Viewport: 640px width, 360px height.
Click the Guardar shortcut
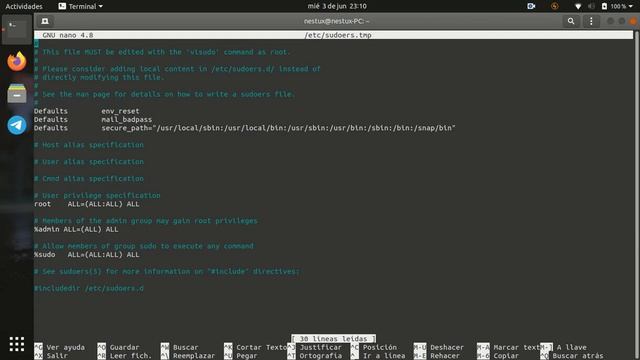tap(119, 347)
